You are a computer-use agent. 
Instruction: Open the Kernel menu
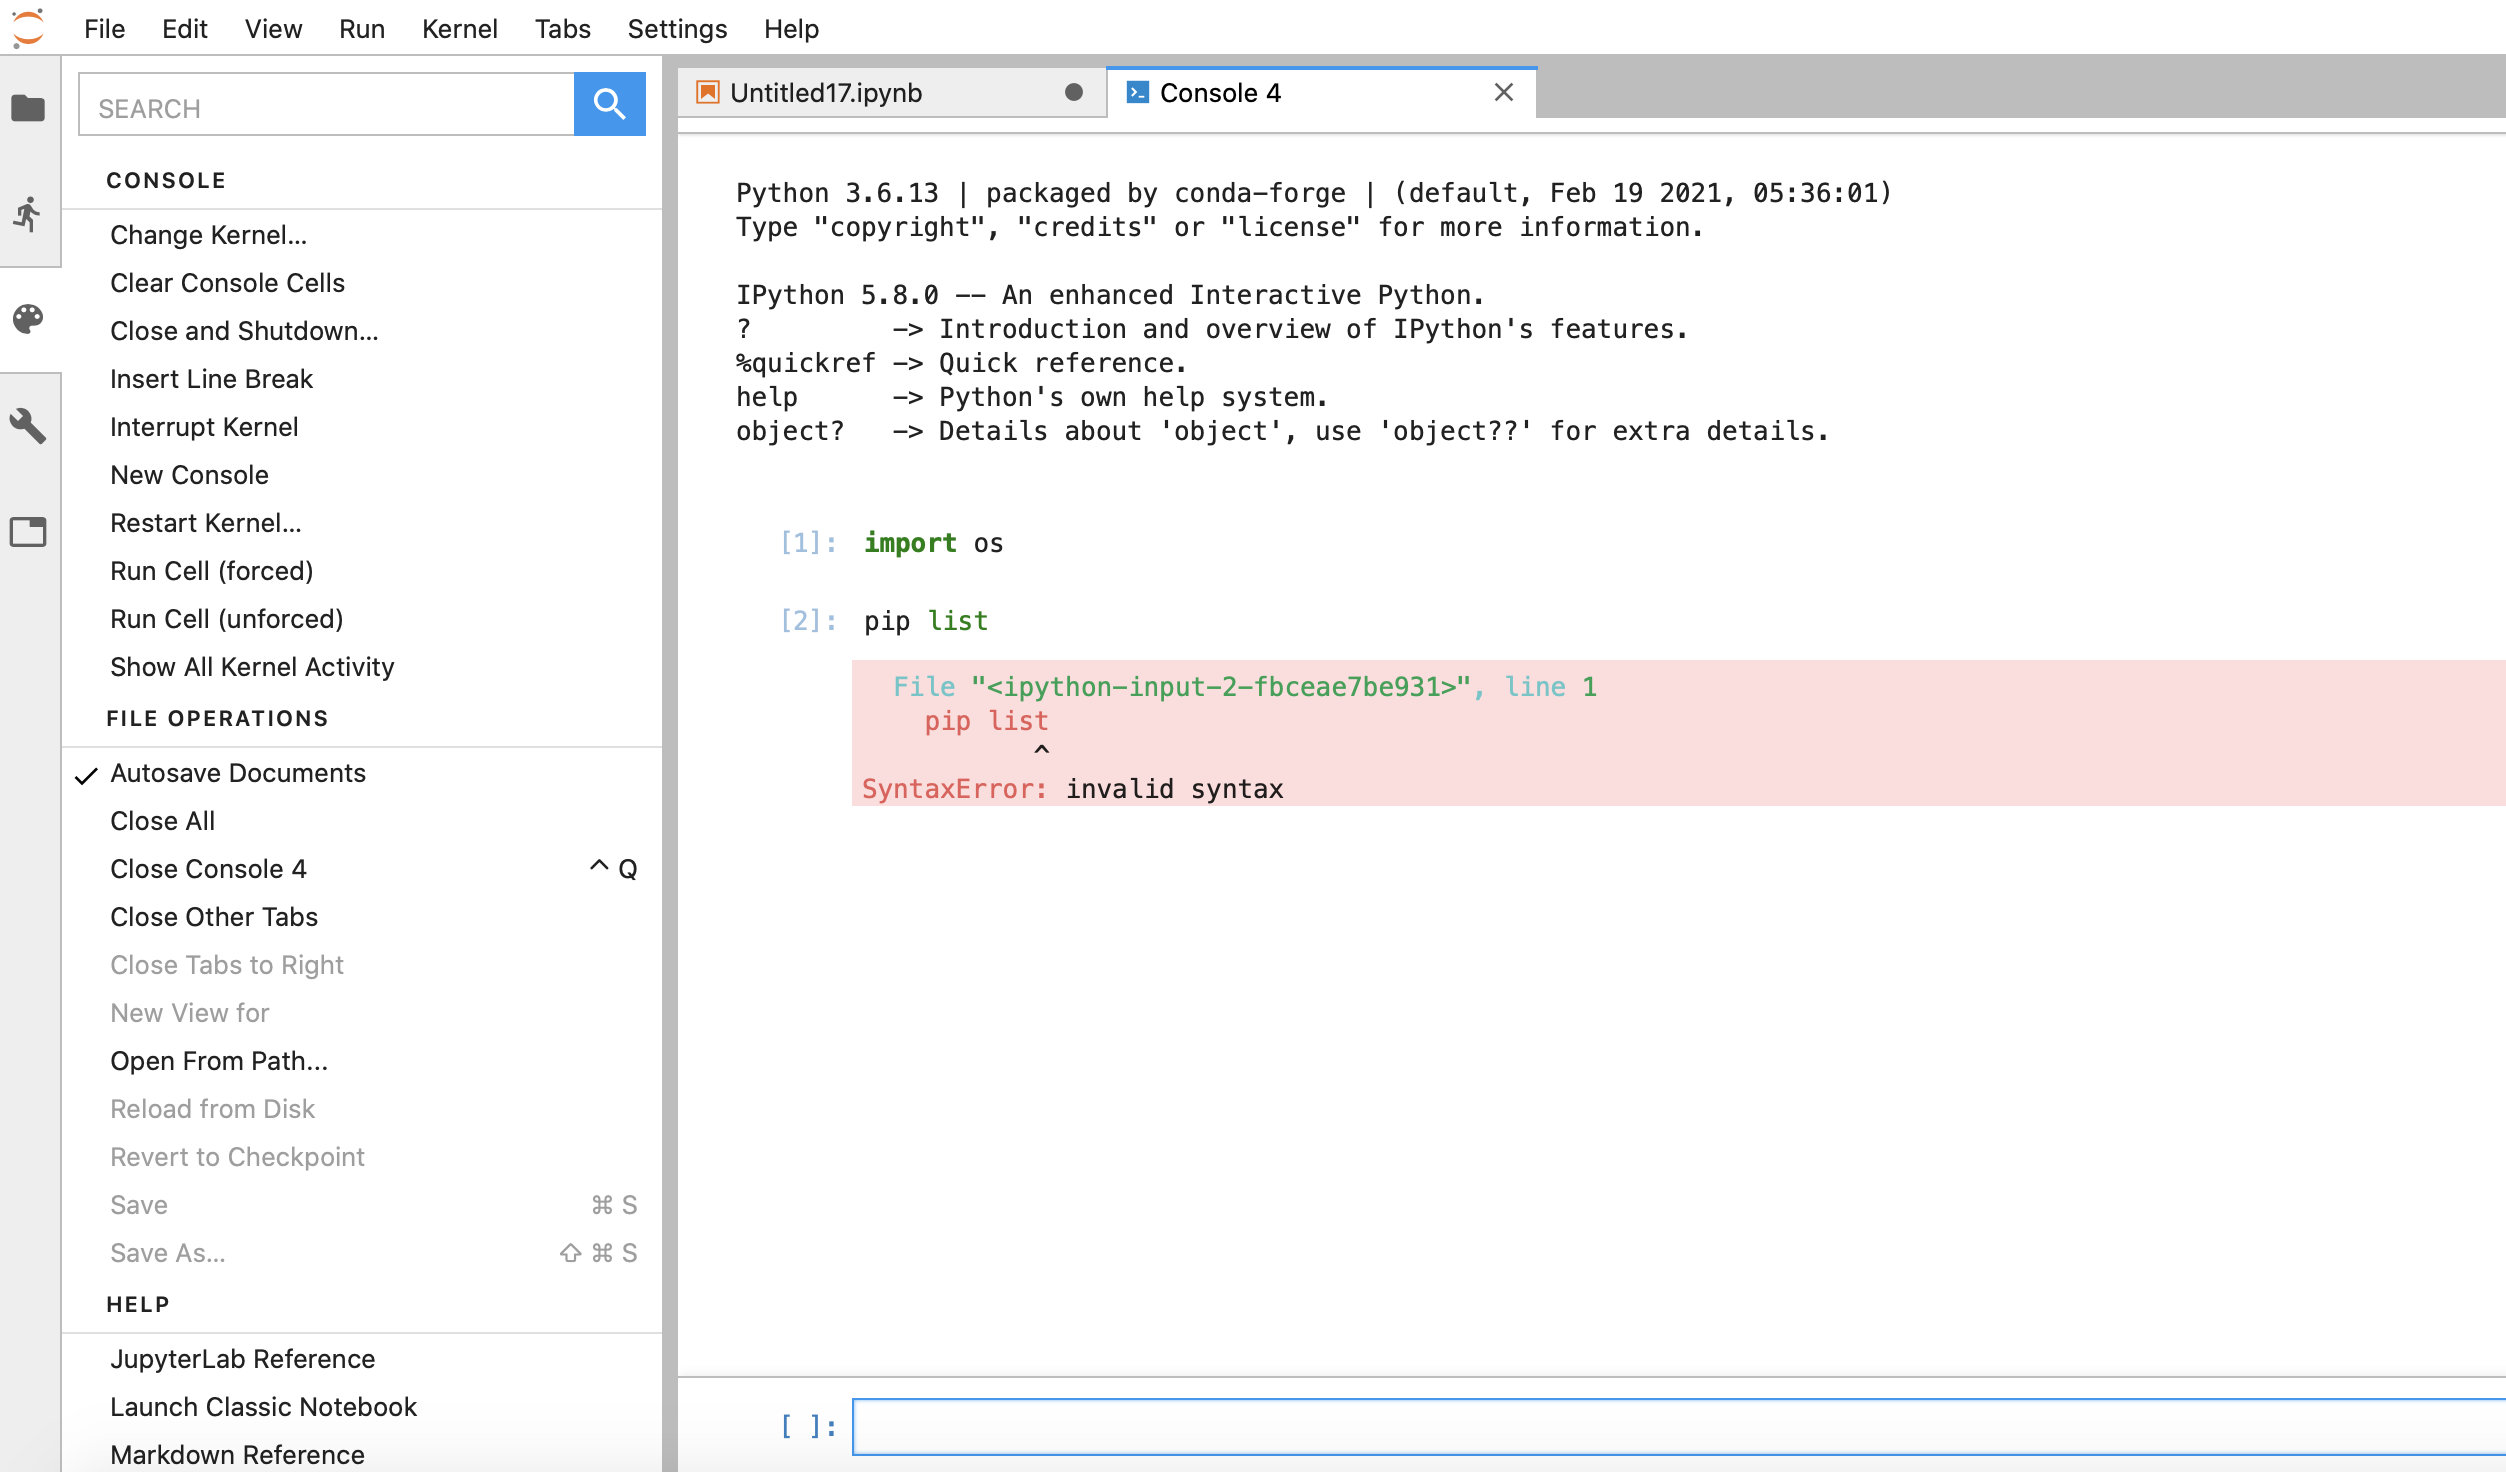460,29
